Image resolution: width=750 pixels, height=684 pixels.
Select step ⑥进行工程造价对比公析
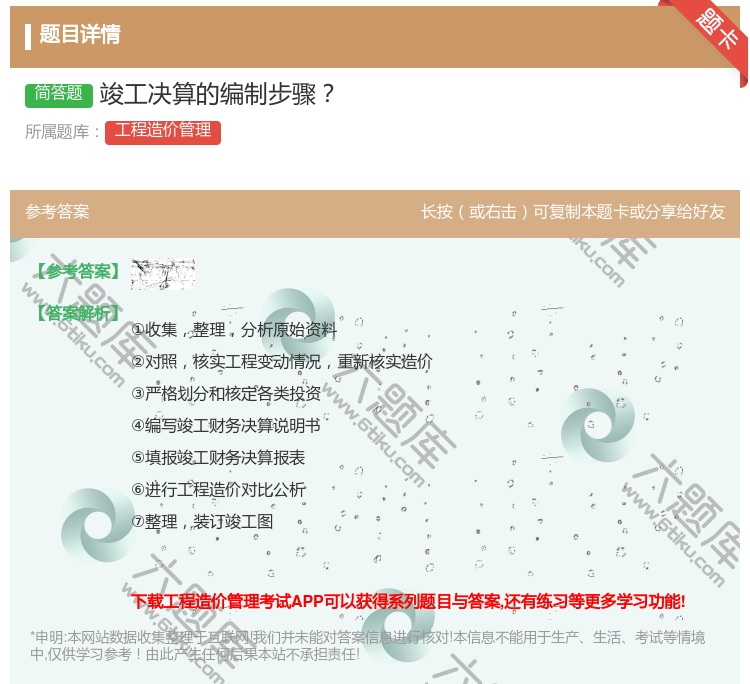218,490
